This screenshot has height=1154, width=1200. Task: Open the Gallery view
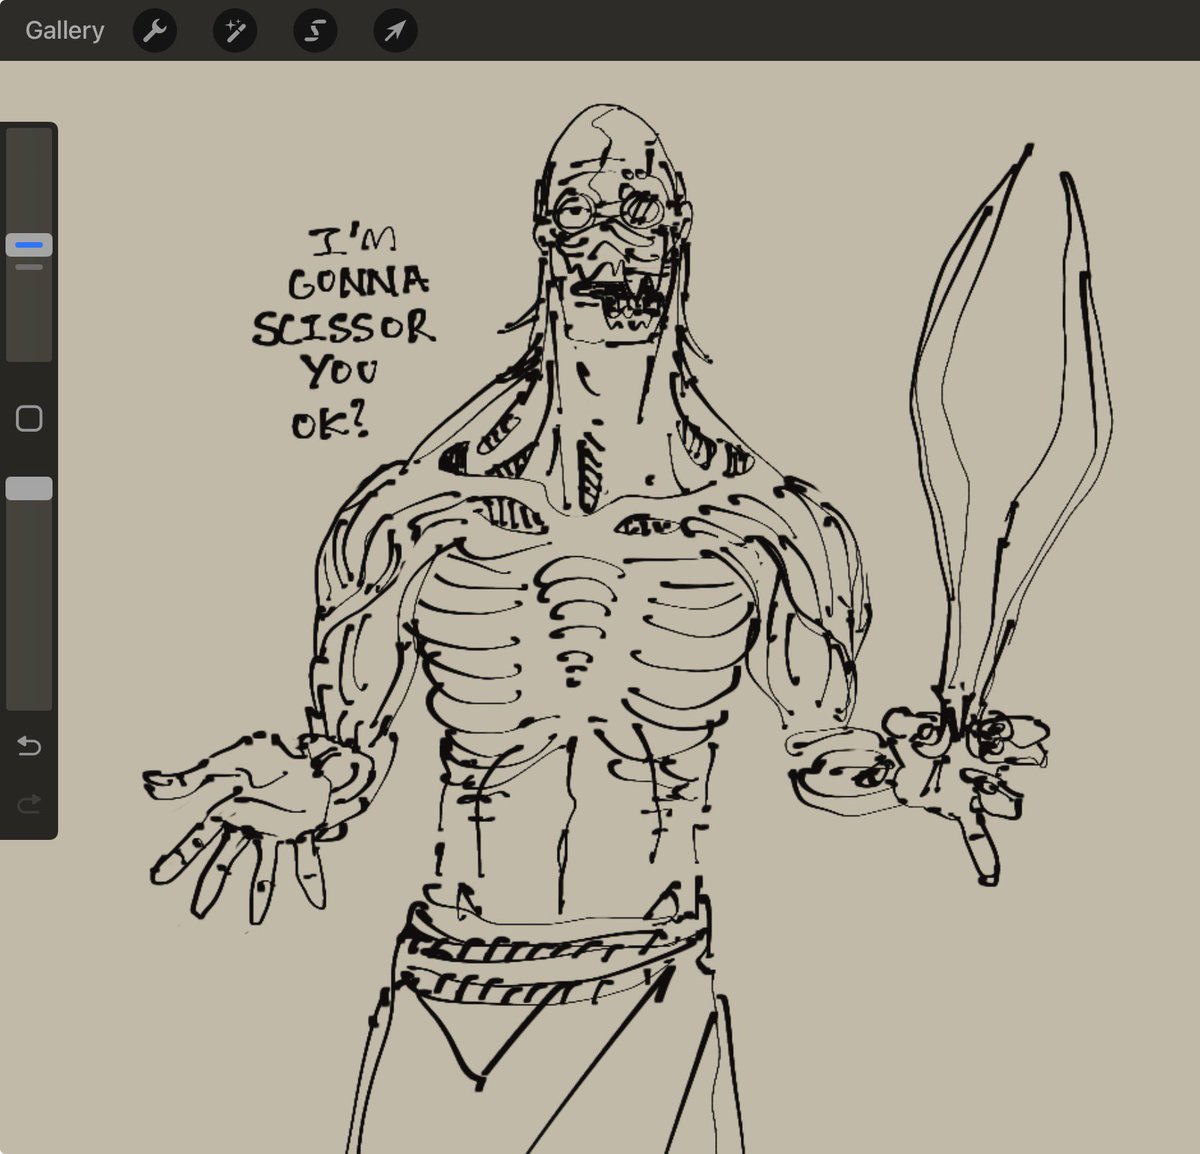[65, 31]
